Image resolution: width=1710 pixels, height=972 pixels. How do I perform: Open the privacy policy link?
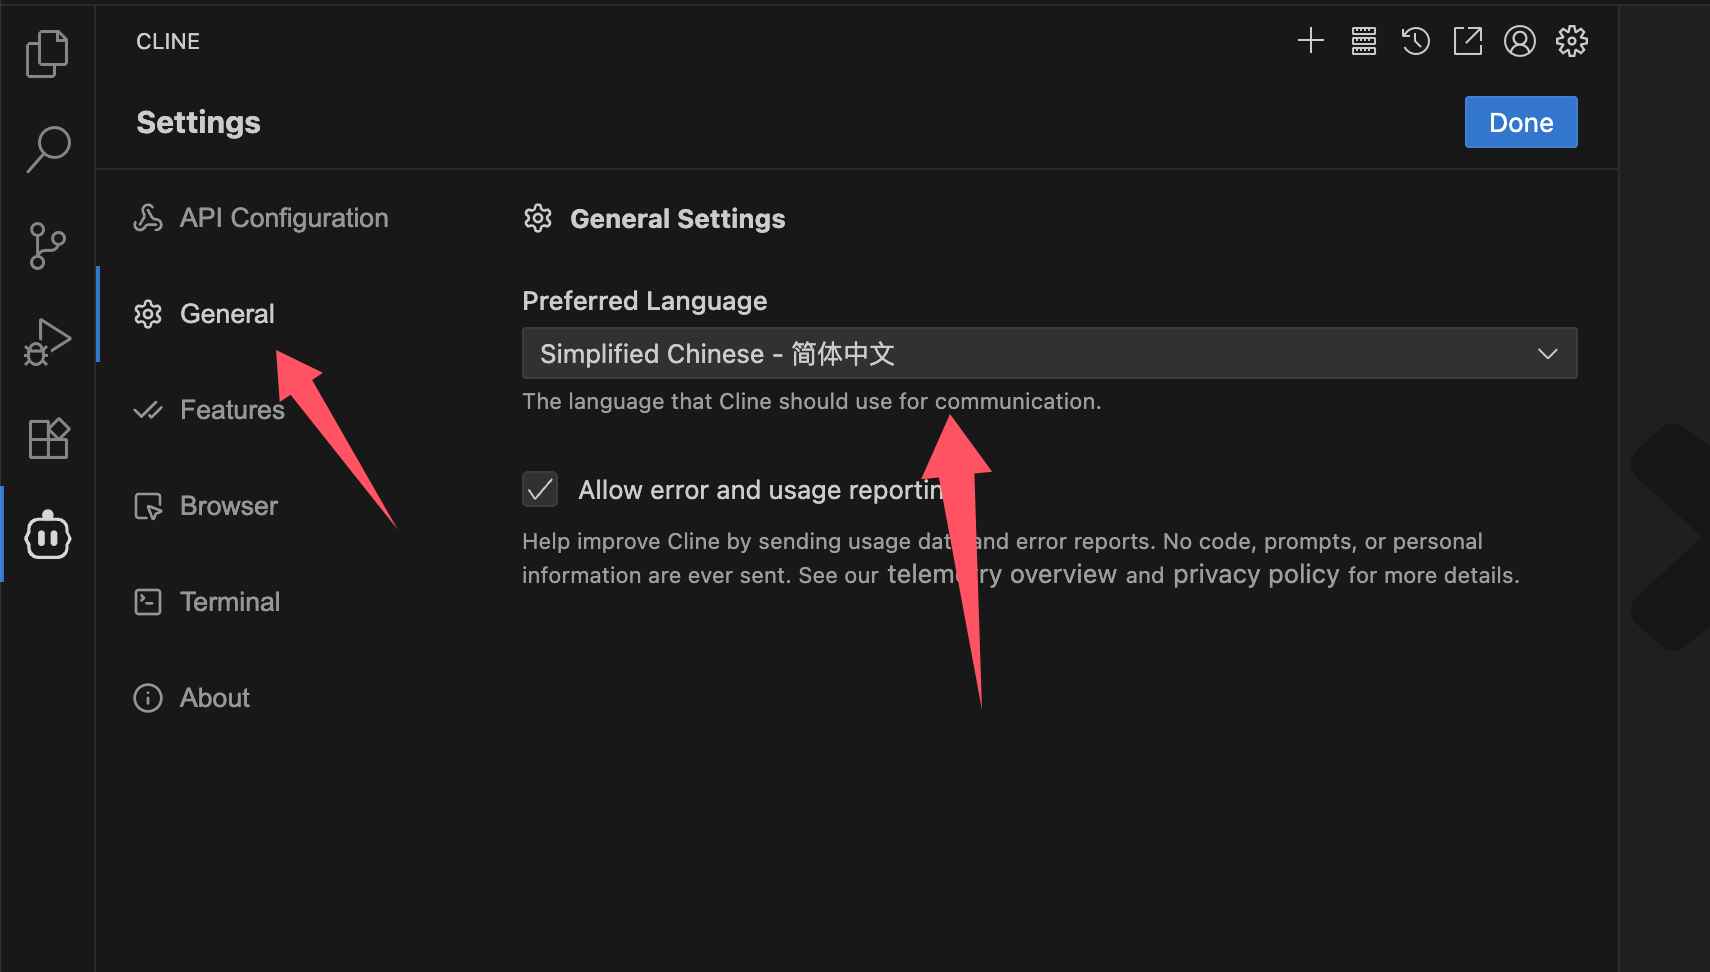click(1255, 574)
